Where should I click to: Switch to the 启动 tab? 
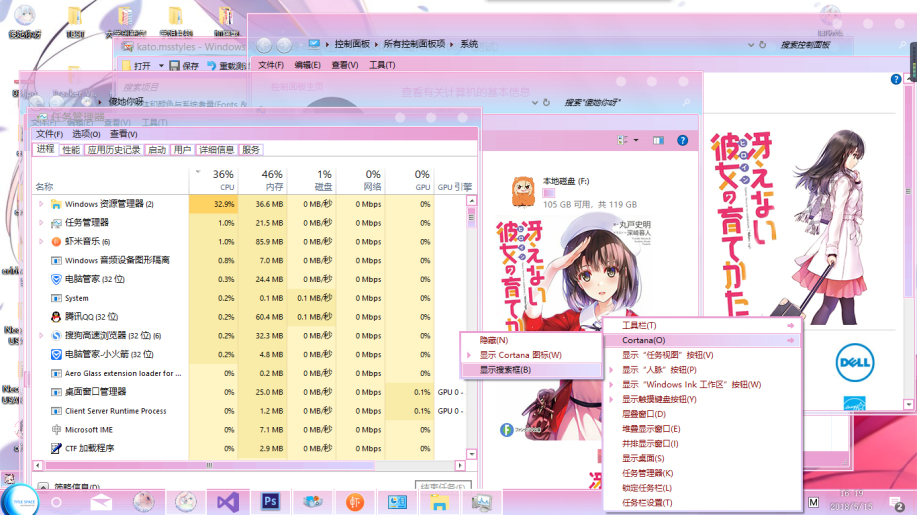(156, 150)
